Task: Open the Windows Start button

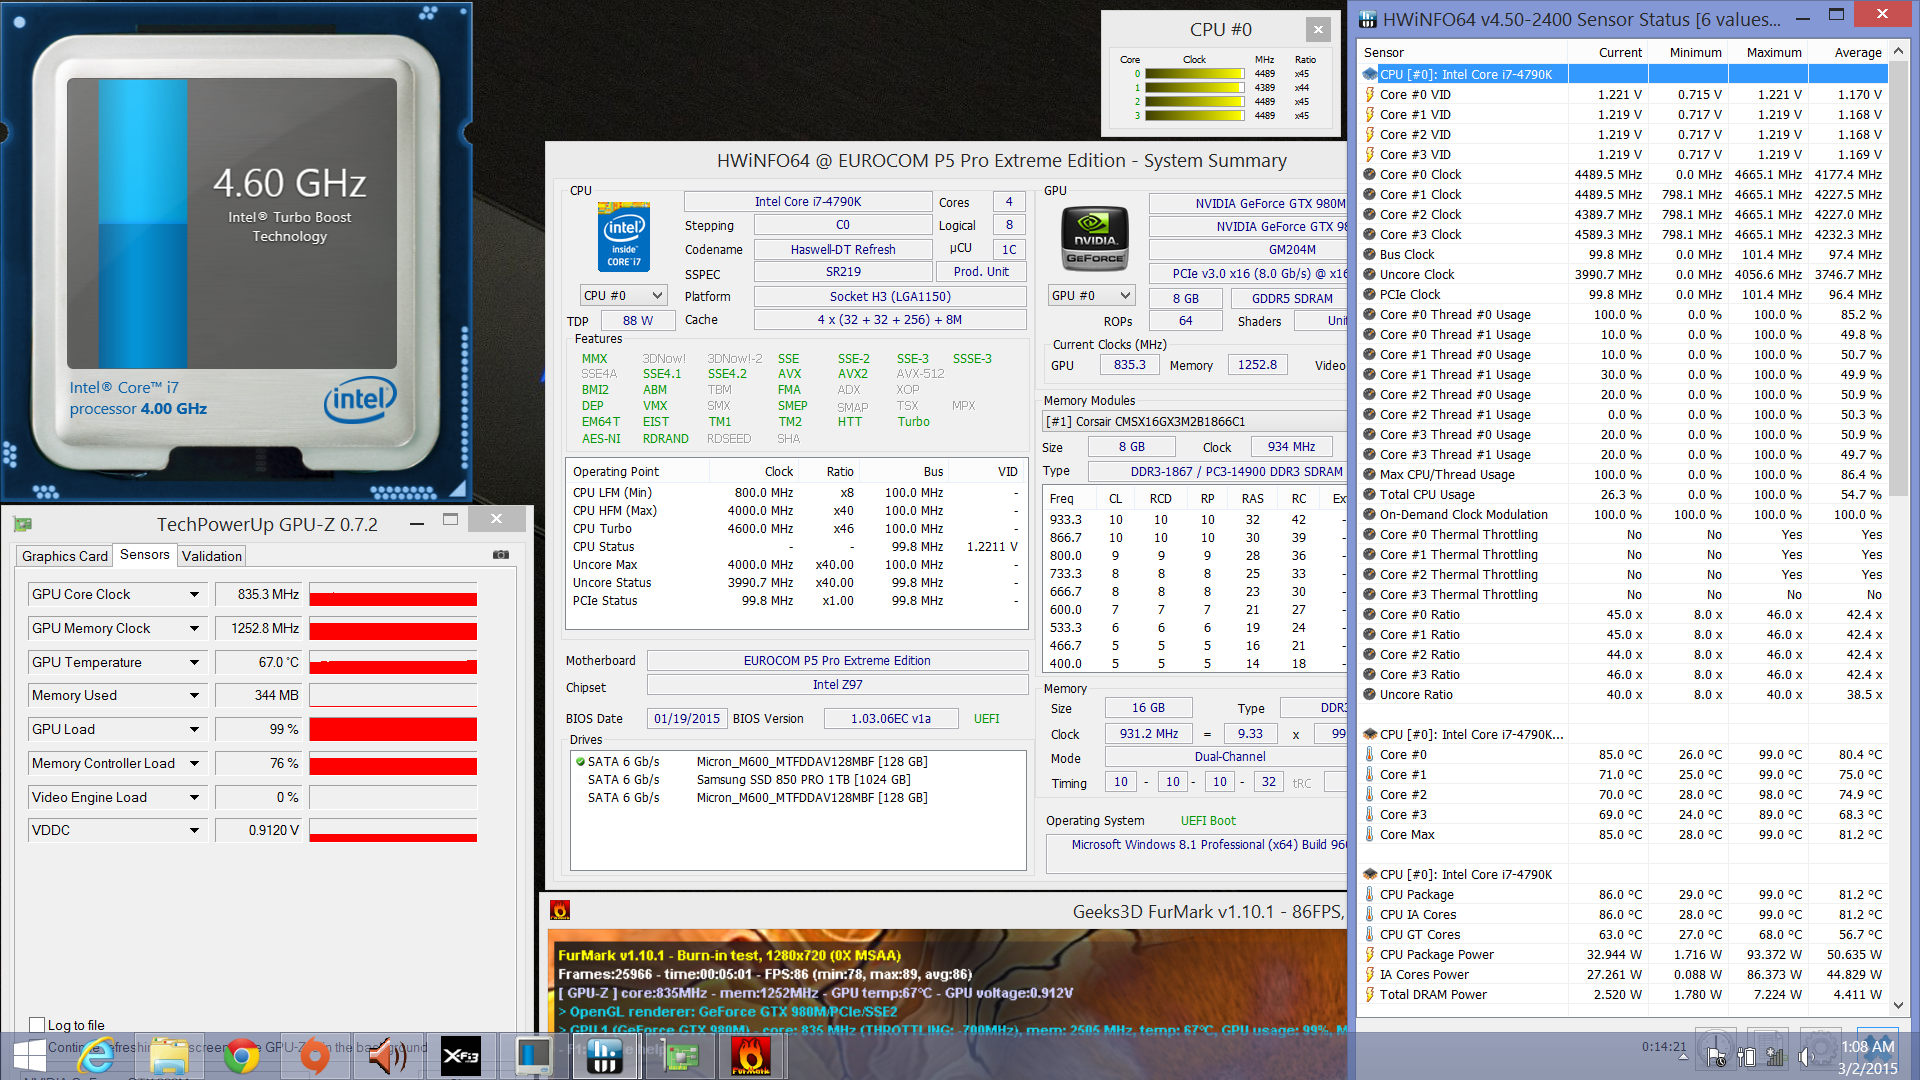Action: coord(29,1056)
